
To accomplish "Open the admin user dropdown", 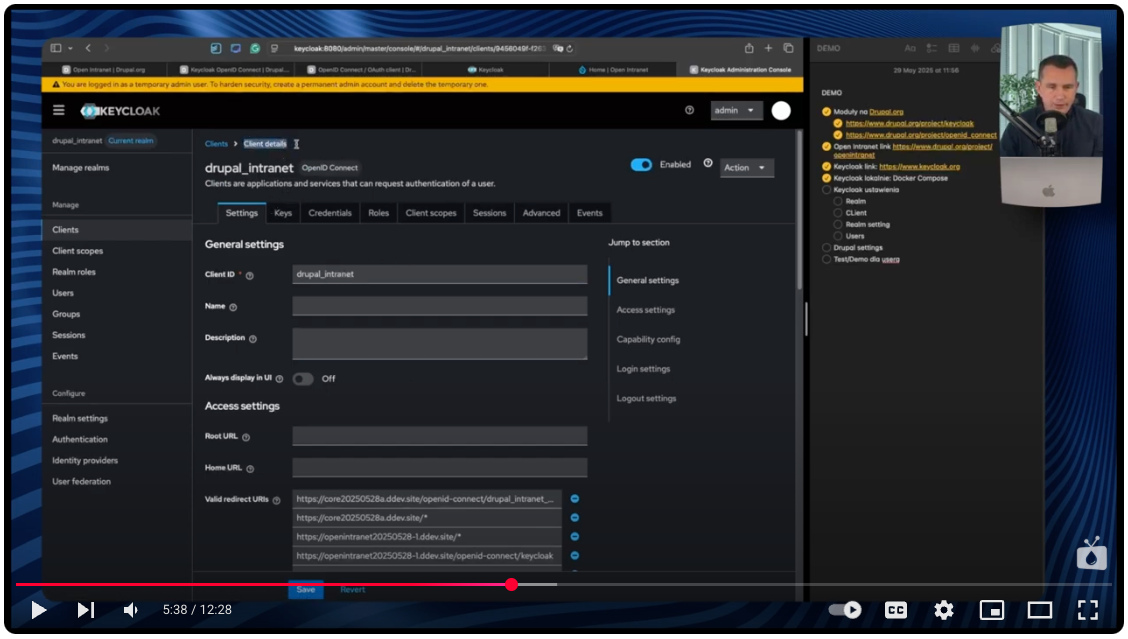I will point(735,110).
